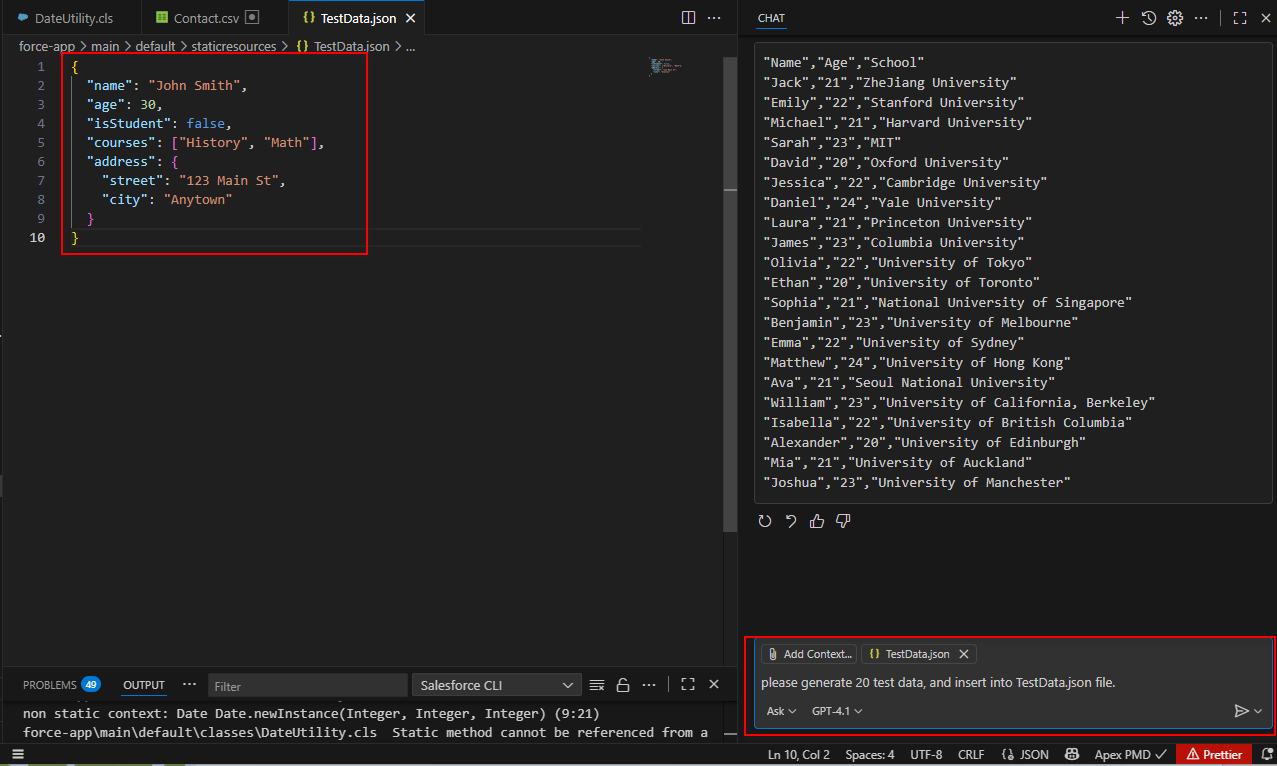Screen dimensions: 1277x766
Task: Open chat settings gear icon
Action: click(1175, 18)
